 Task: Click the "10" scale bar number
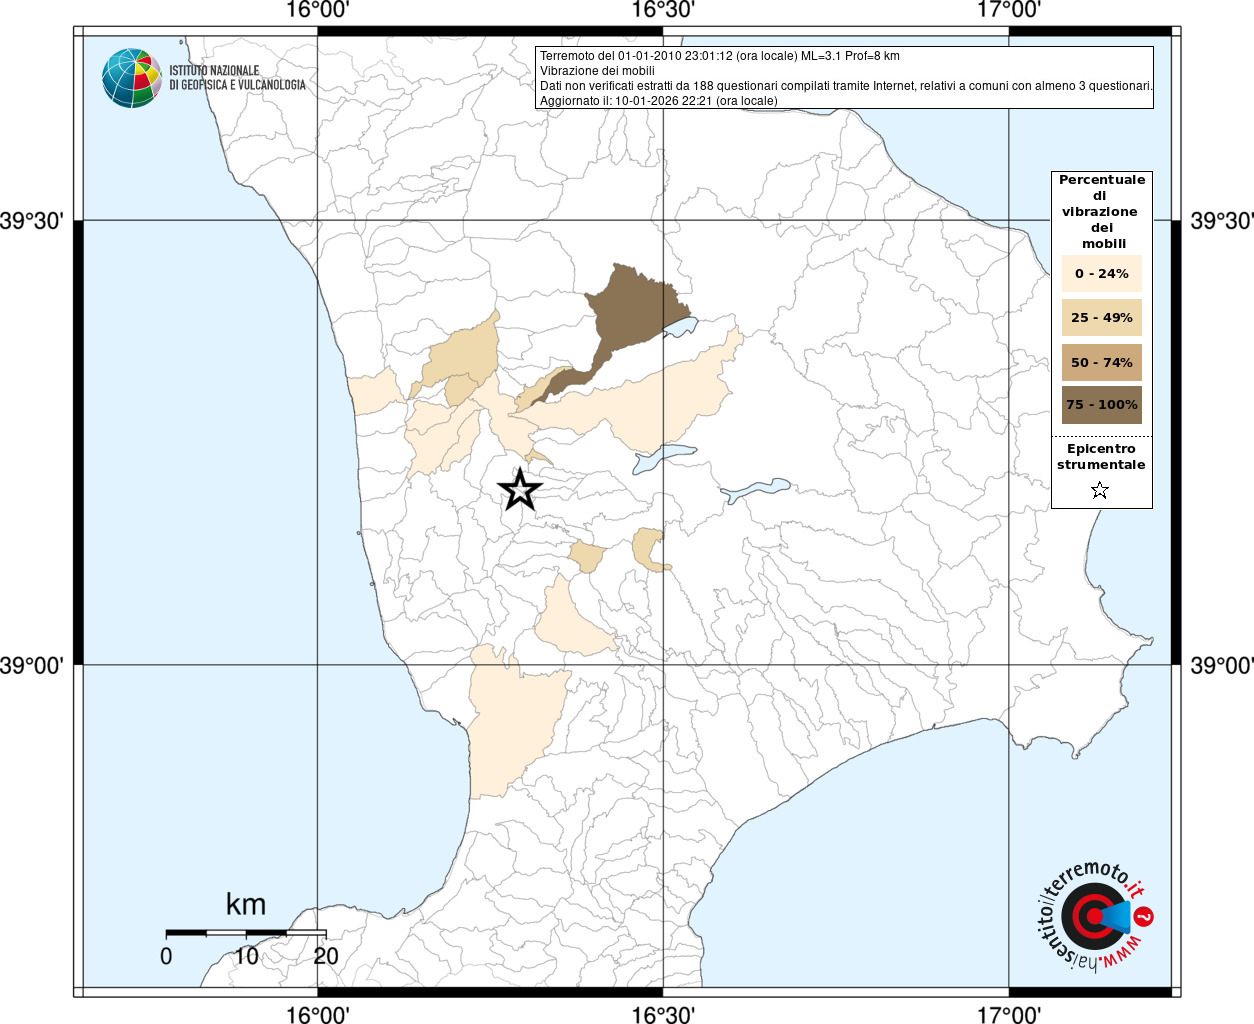246,956
